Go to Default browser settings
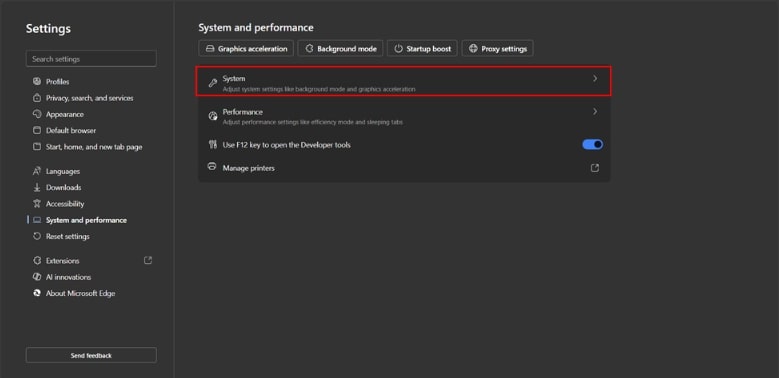The image size is (781, 378). click(71, 130)
